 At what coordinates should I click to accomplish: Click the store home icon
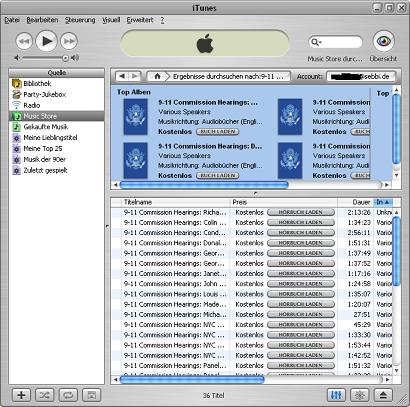(x=157, y=76)
